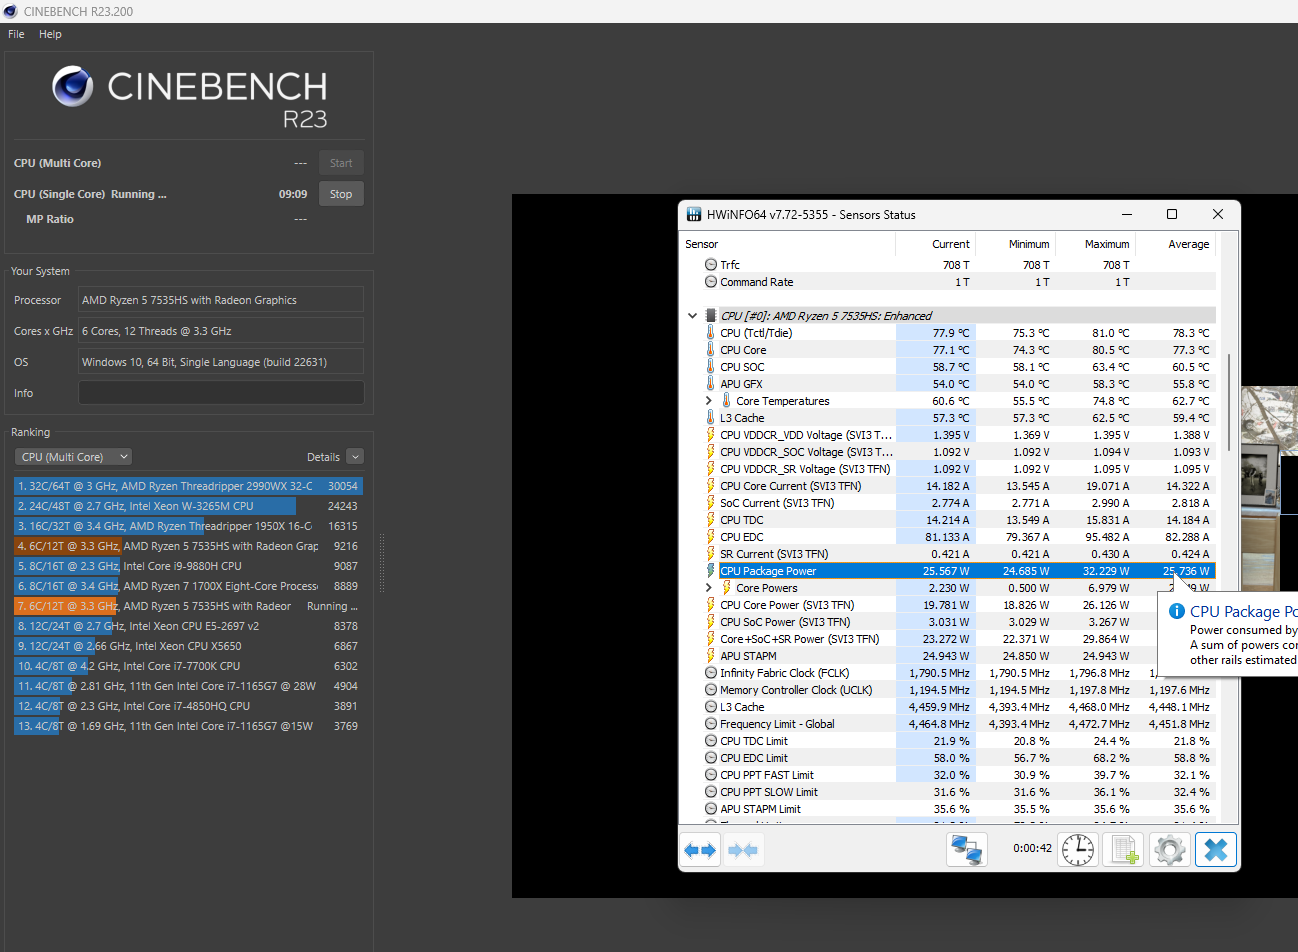Click the OS field showing Windows 10
The height and width of the screenshot is (952, 1298).
(x=221, y=362)
